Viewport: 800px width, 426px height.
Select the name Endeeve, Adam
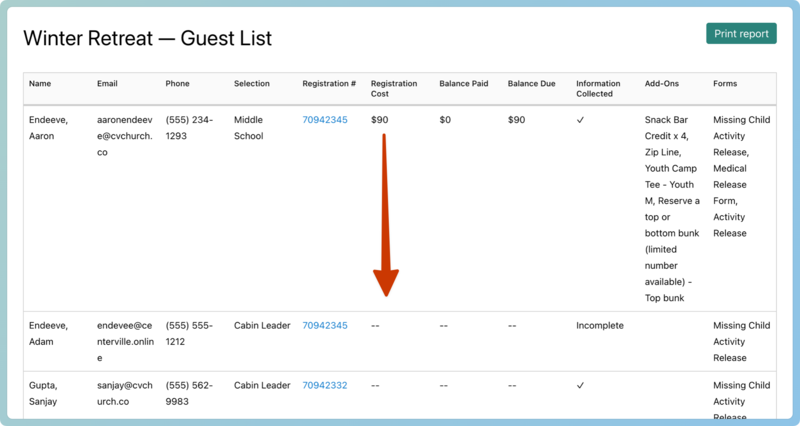[48, 334]
